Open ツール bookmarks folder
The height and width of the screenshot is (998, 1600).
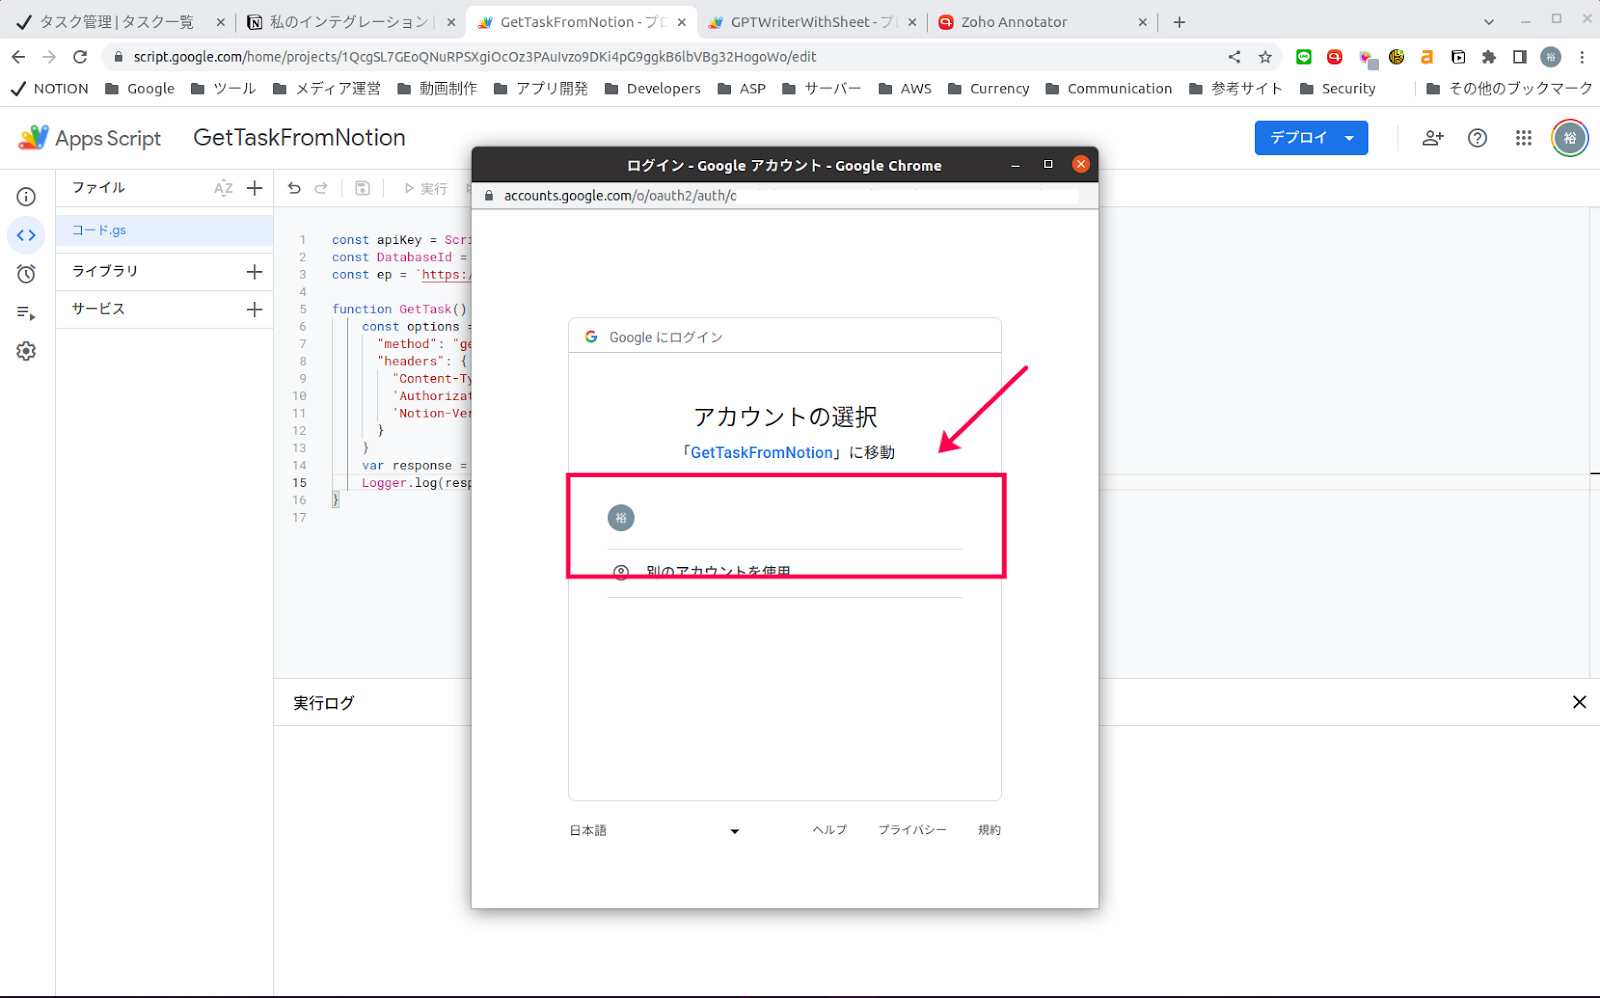pyautogui.click(x=223, y=88)
